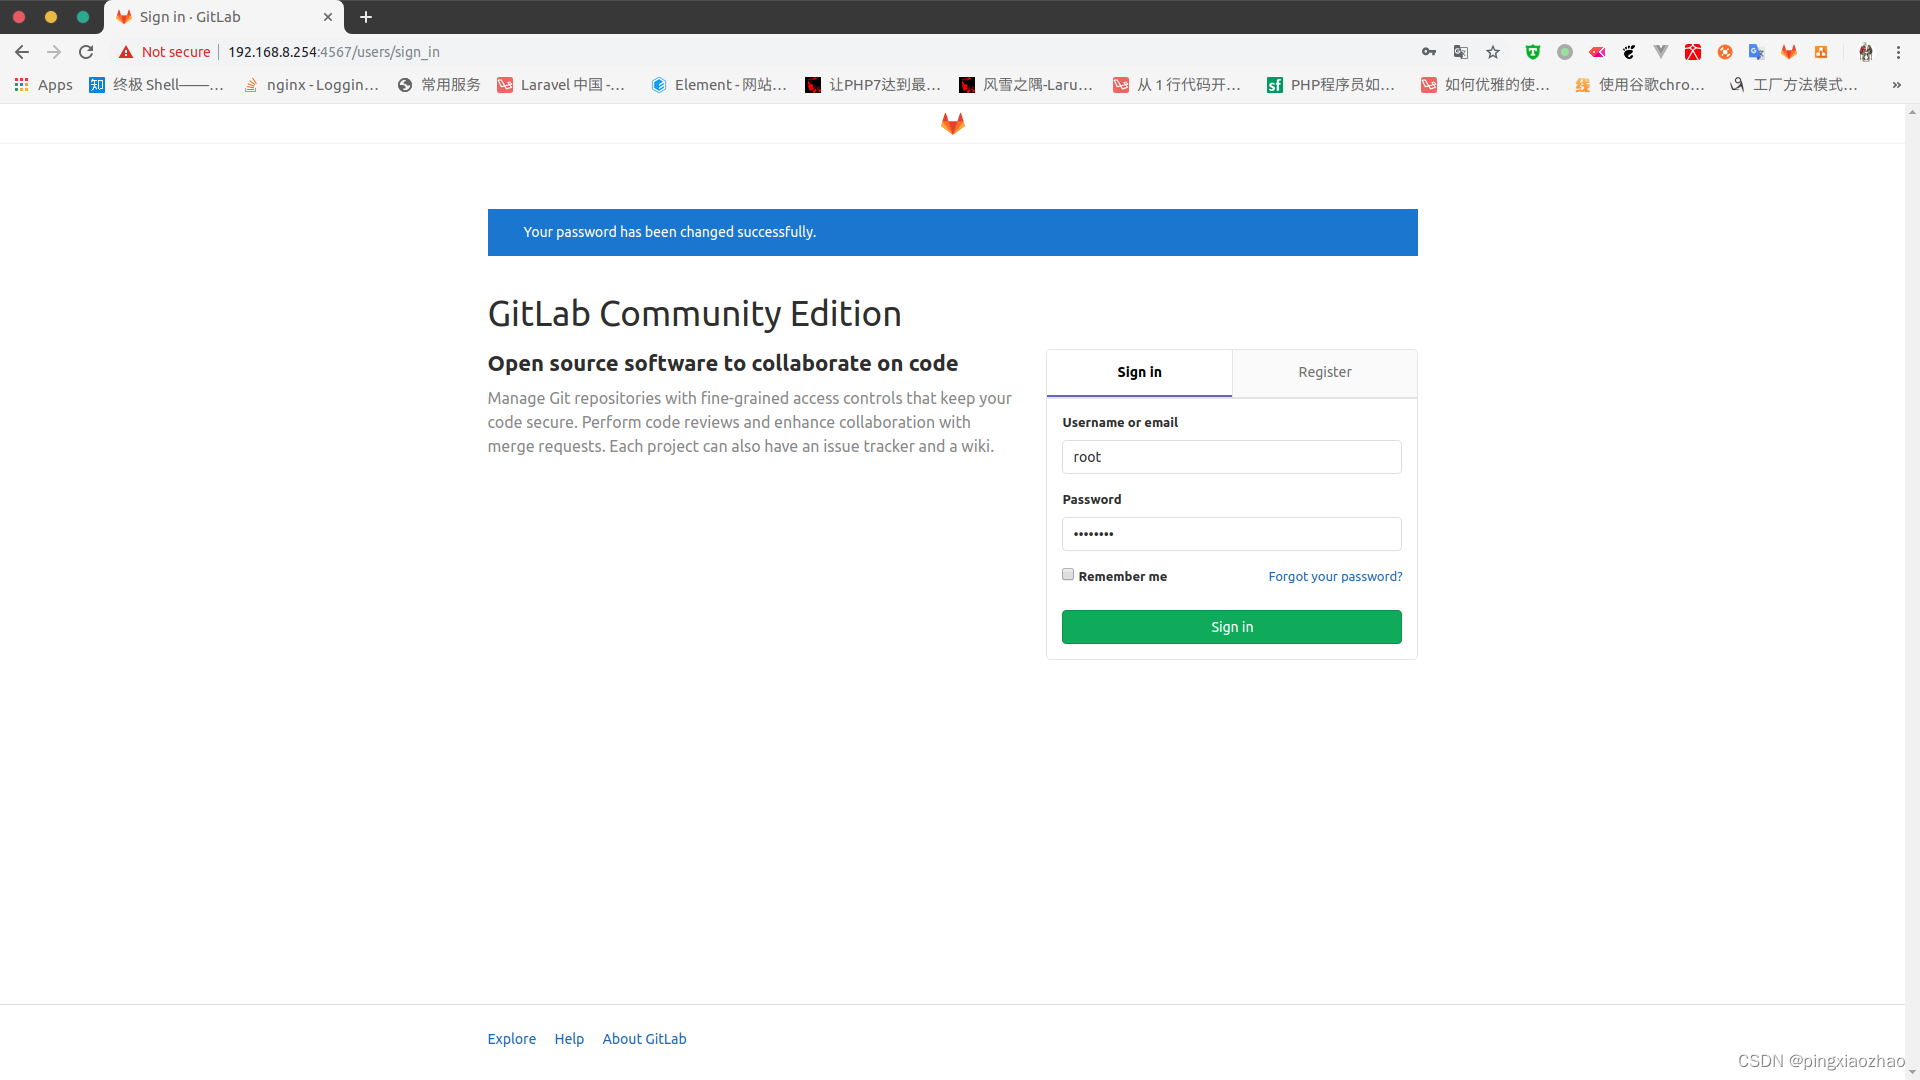
Task: Enable the Remember me checkbox
Action: tap(1068, 575)
